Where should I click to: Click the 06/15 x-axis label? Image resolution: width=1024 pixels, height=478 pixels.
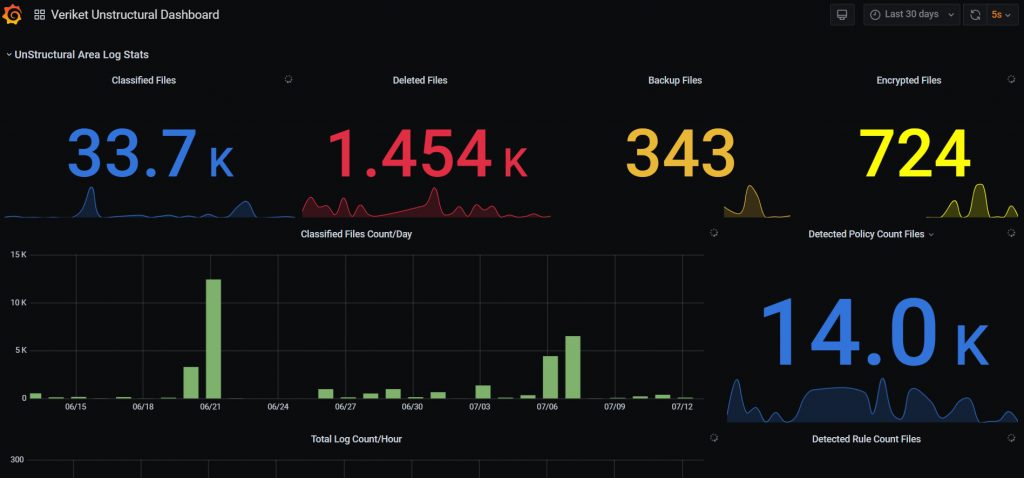pos(75,407)
